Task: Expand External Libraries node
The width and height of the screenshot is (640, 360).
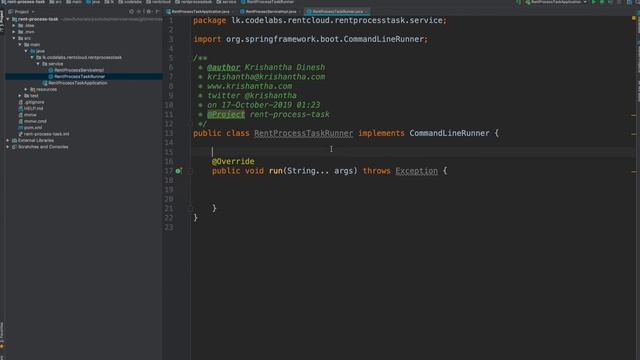Action: (x=8, y=140)
